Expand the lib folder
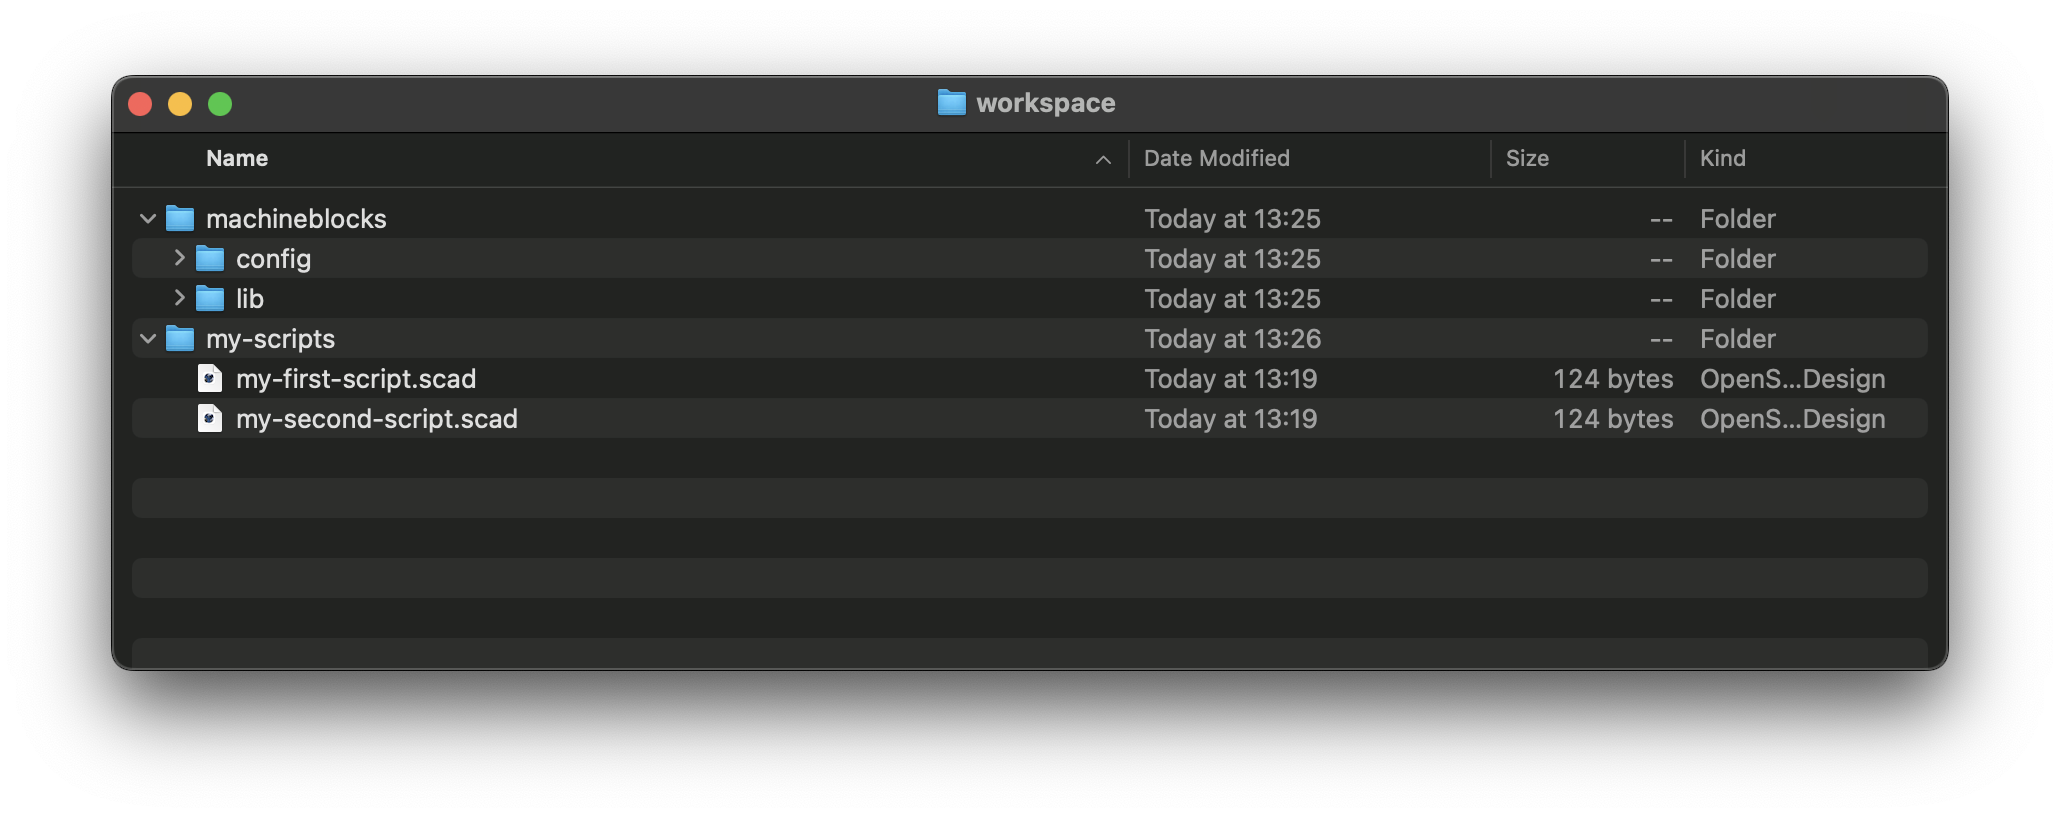The height and width of the screenshot is (818, 2060). click(179, 298)
